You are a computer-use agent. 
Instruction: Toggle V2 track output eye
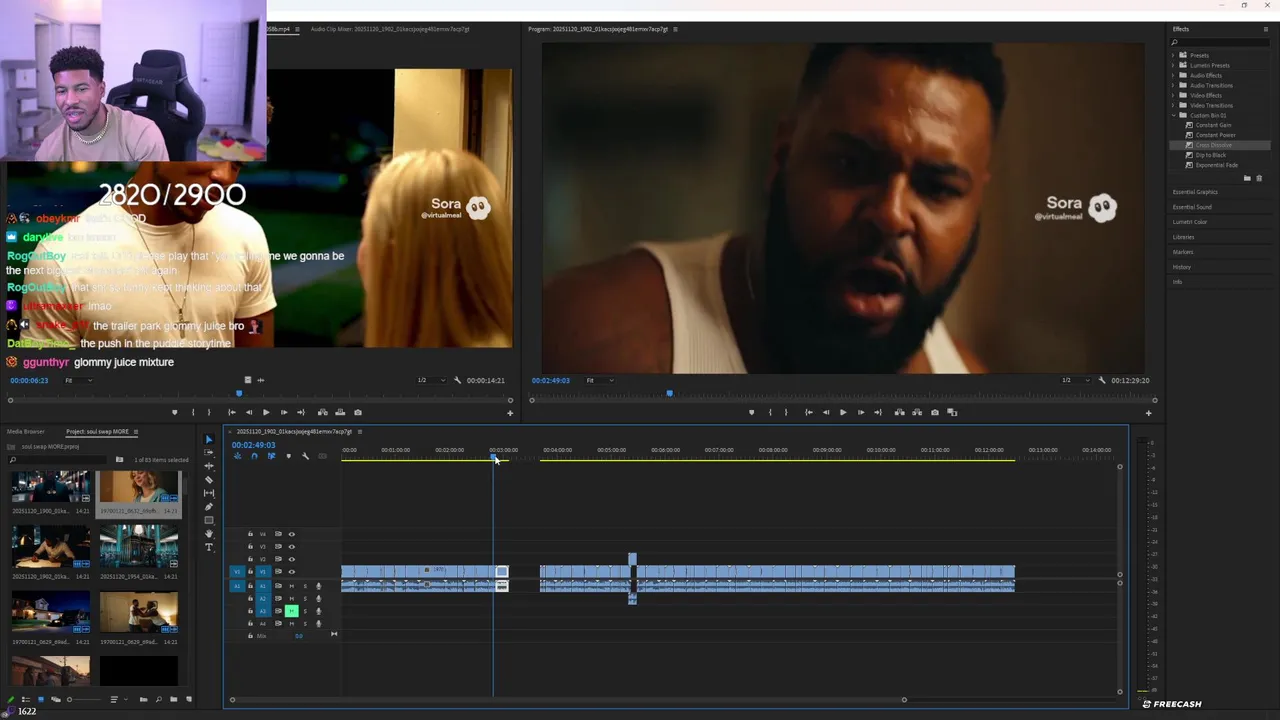coord(292,559)
